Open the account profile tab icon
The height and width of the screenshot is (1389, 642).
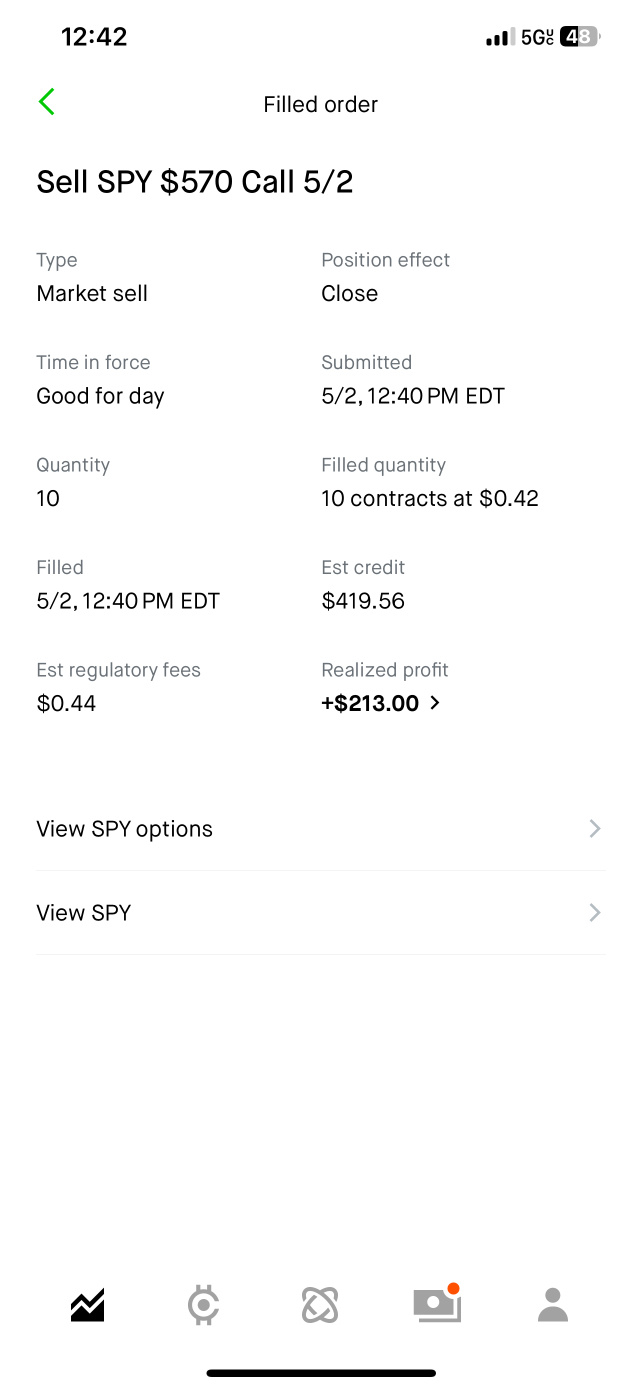pyautogui.click(x=553, y=1305)
